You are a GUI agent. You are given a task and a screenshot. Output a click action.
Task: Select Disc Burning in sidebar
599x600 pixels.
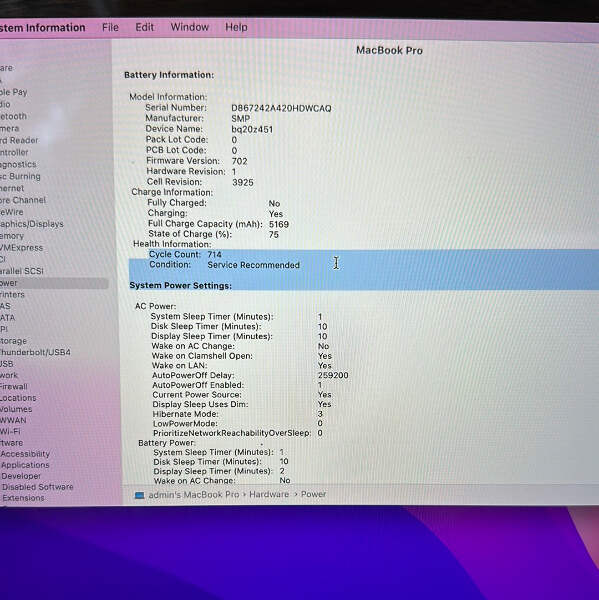[20, 176]
